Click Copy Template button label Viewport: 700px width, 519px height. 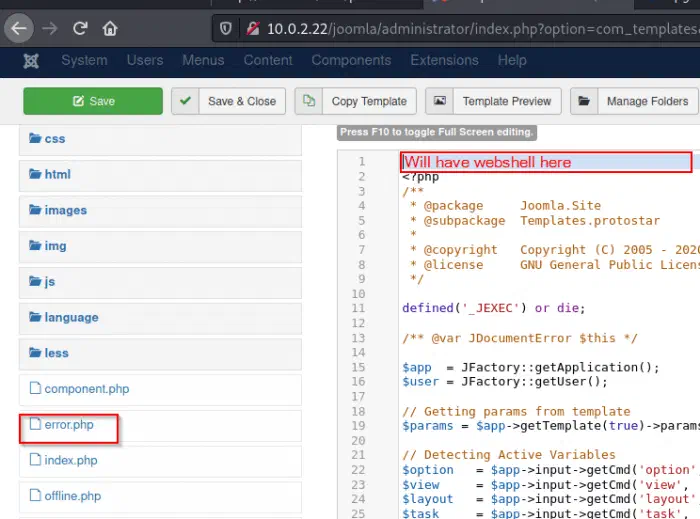(x=369, y=102)
